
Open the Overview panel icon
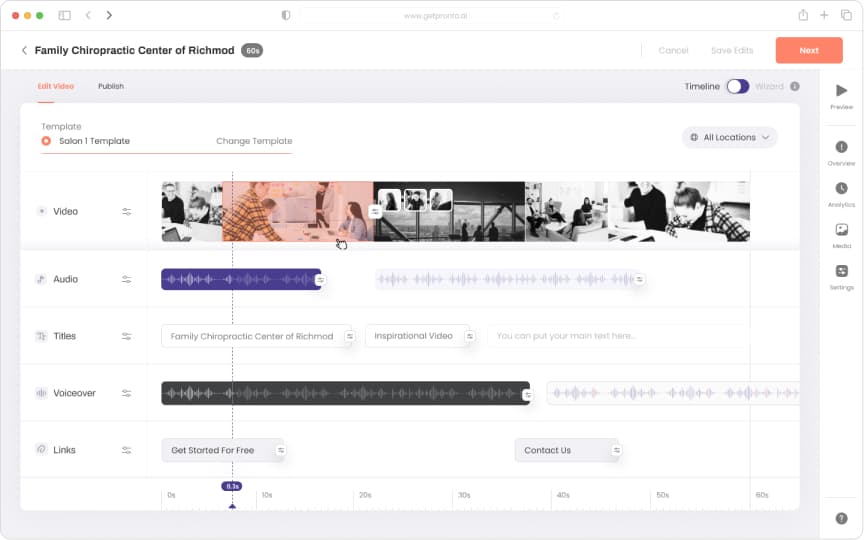(x=841, y=147)
